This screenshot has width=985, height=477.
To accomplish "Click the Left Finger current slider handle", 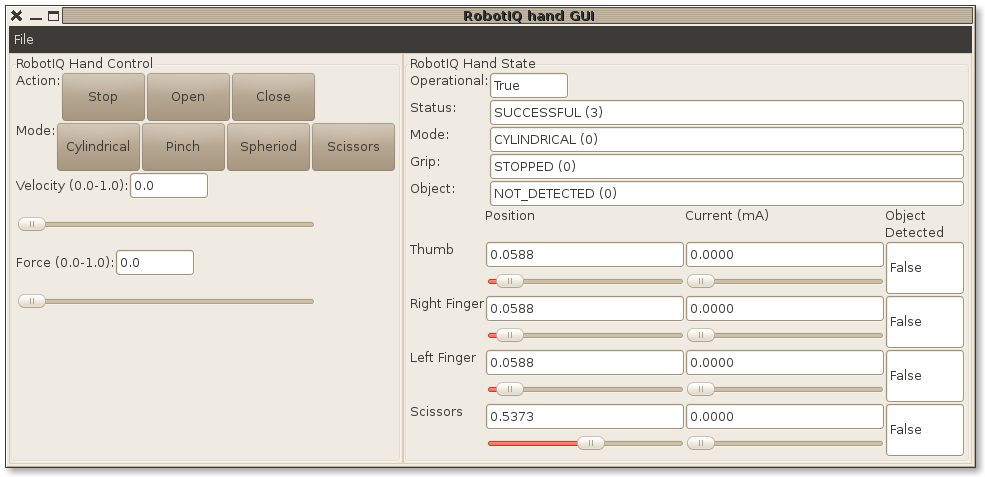I will pyautogui.click(x=700, y=390).
